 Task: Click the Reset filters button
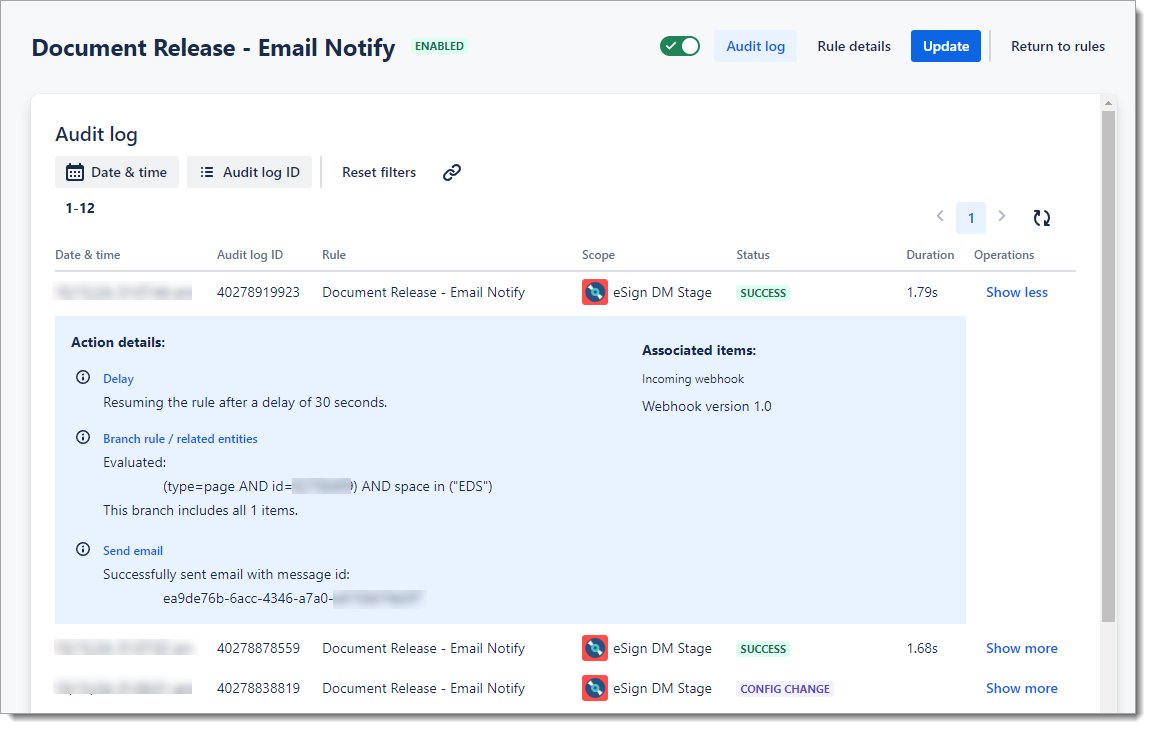pos(379,172)
